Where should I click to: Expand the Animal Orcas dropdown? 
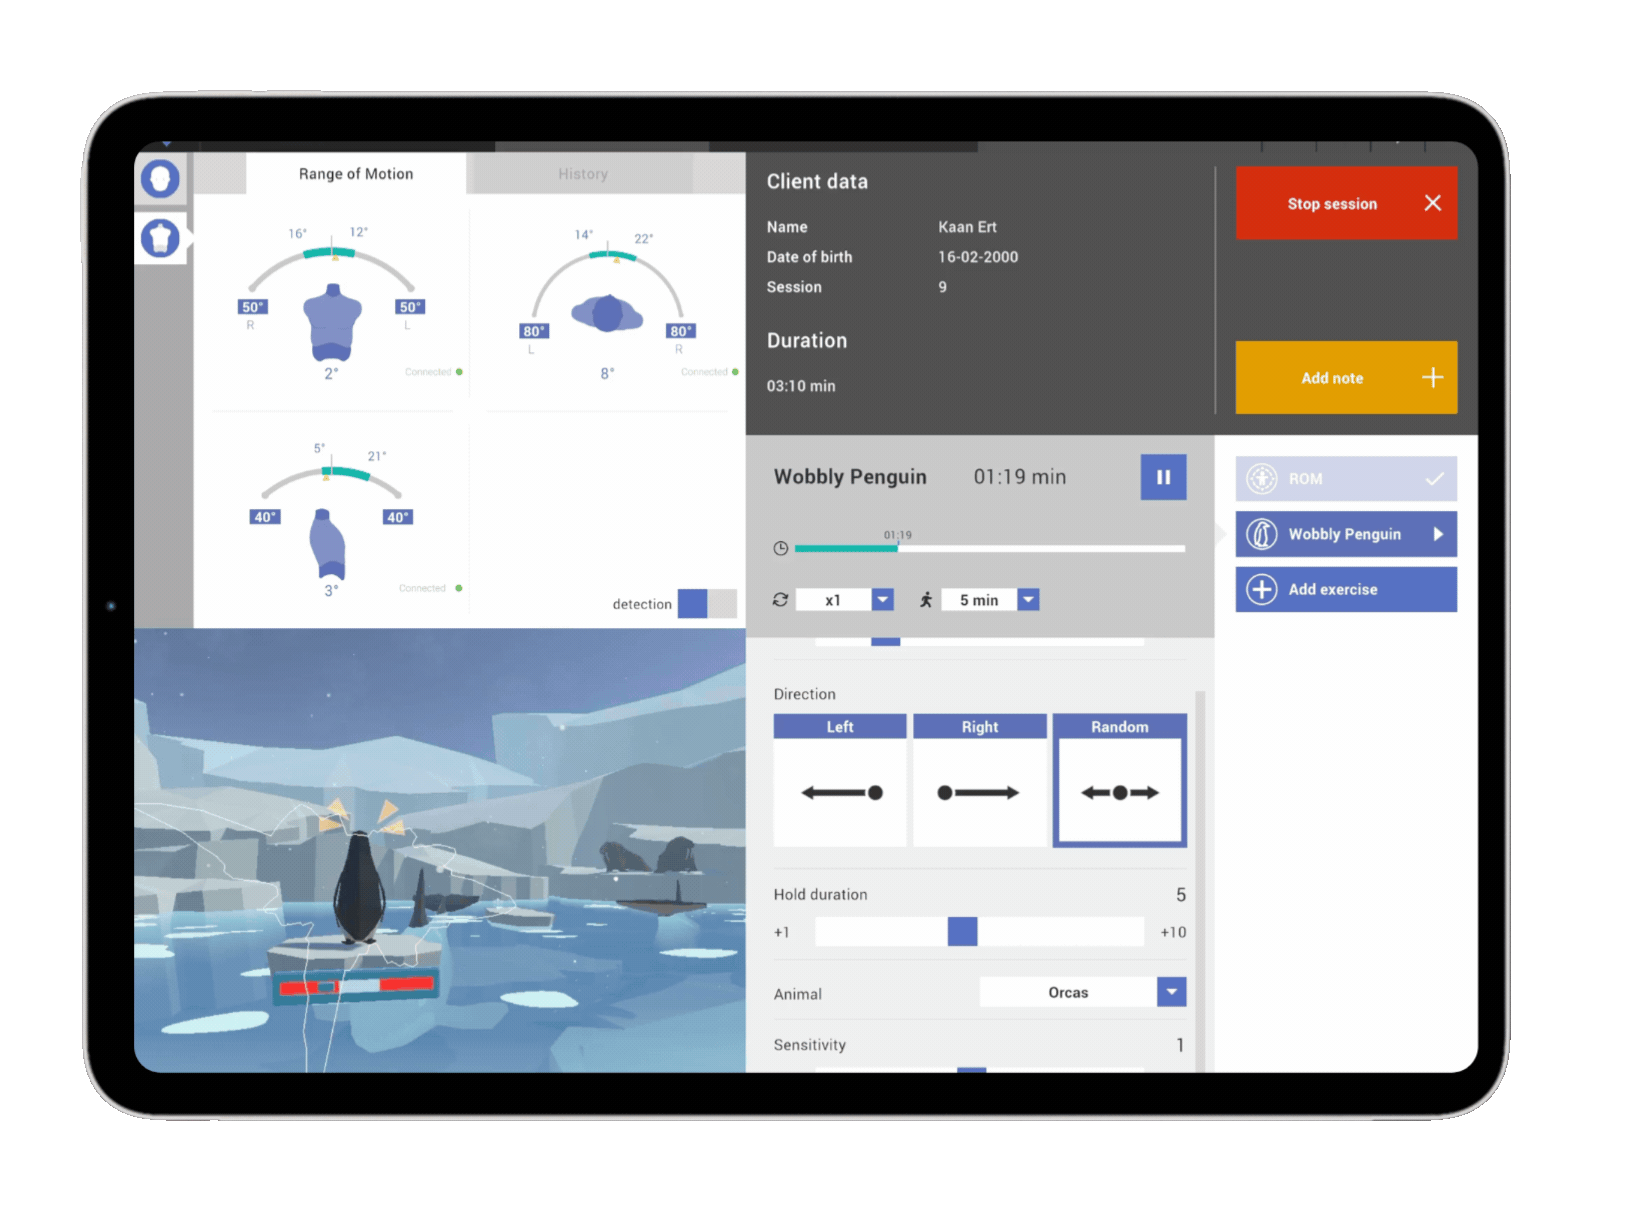tap(1171, 992)
